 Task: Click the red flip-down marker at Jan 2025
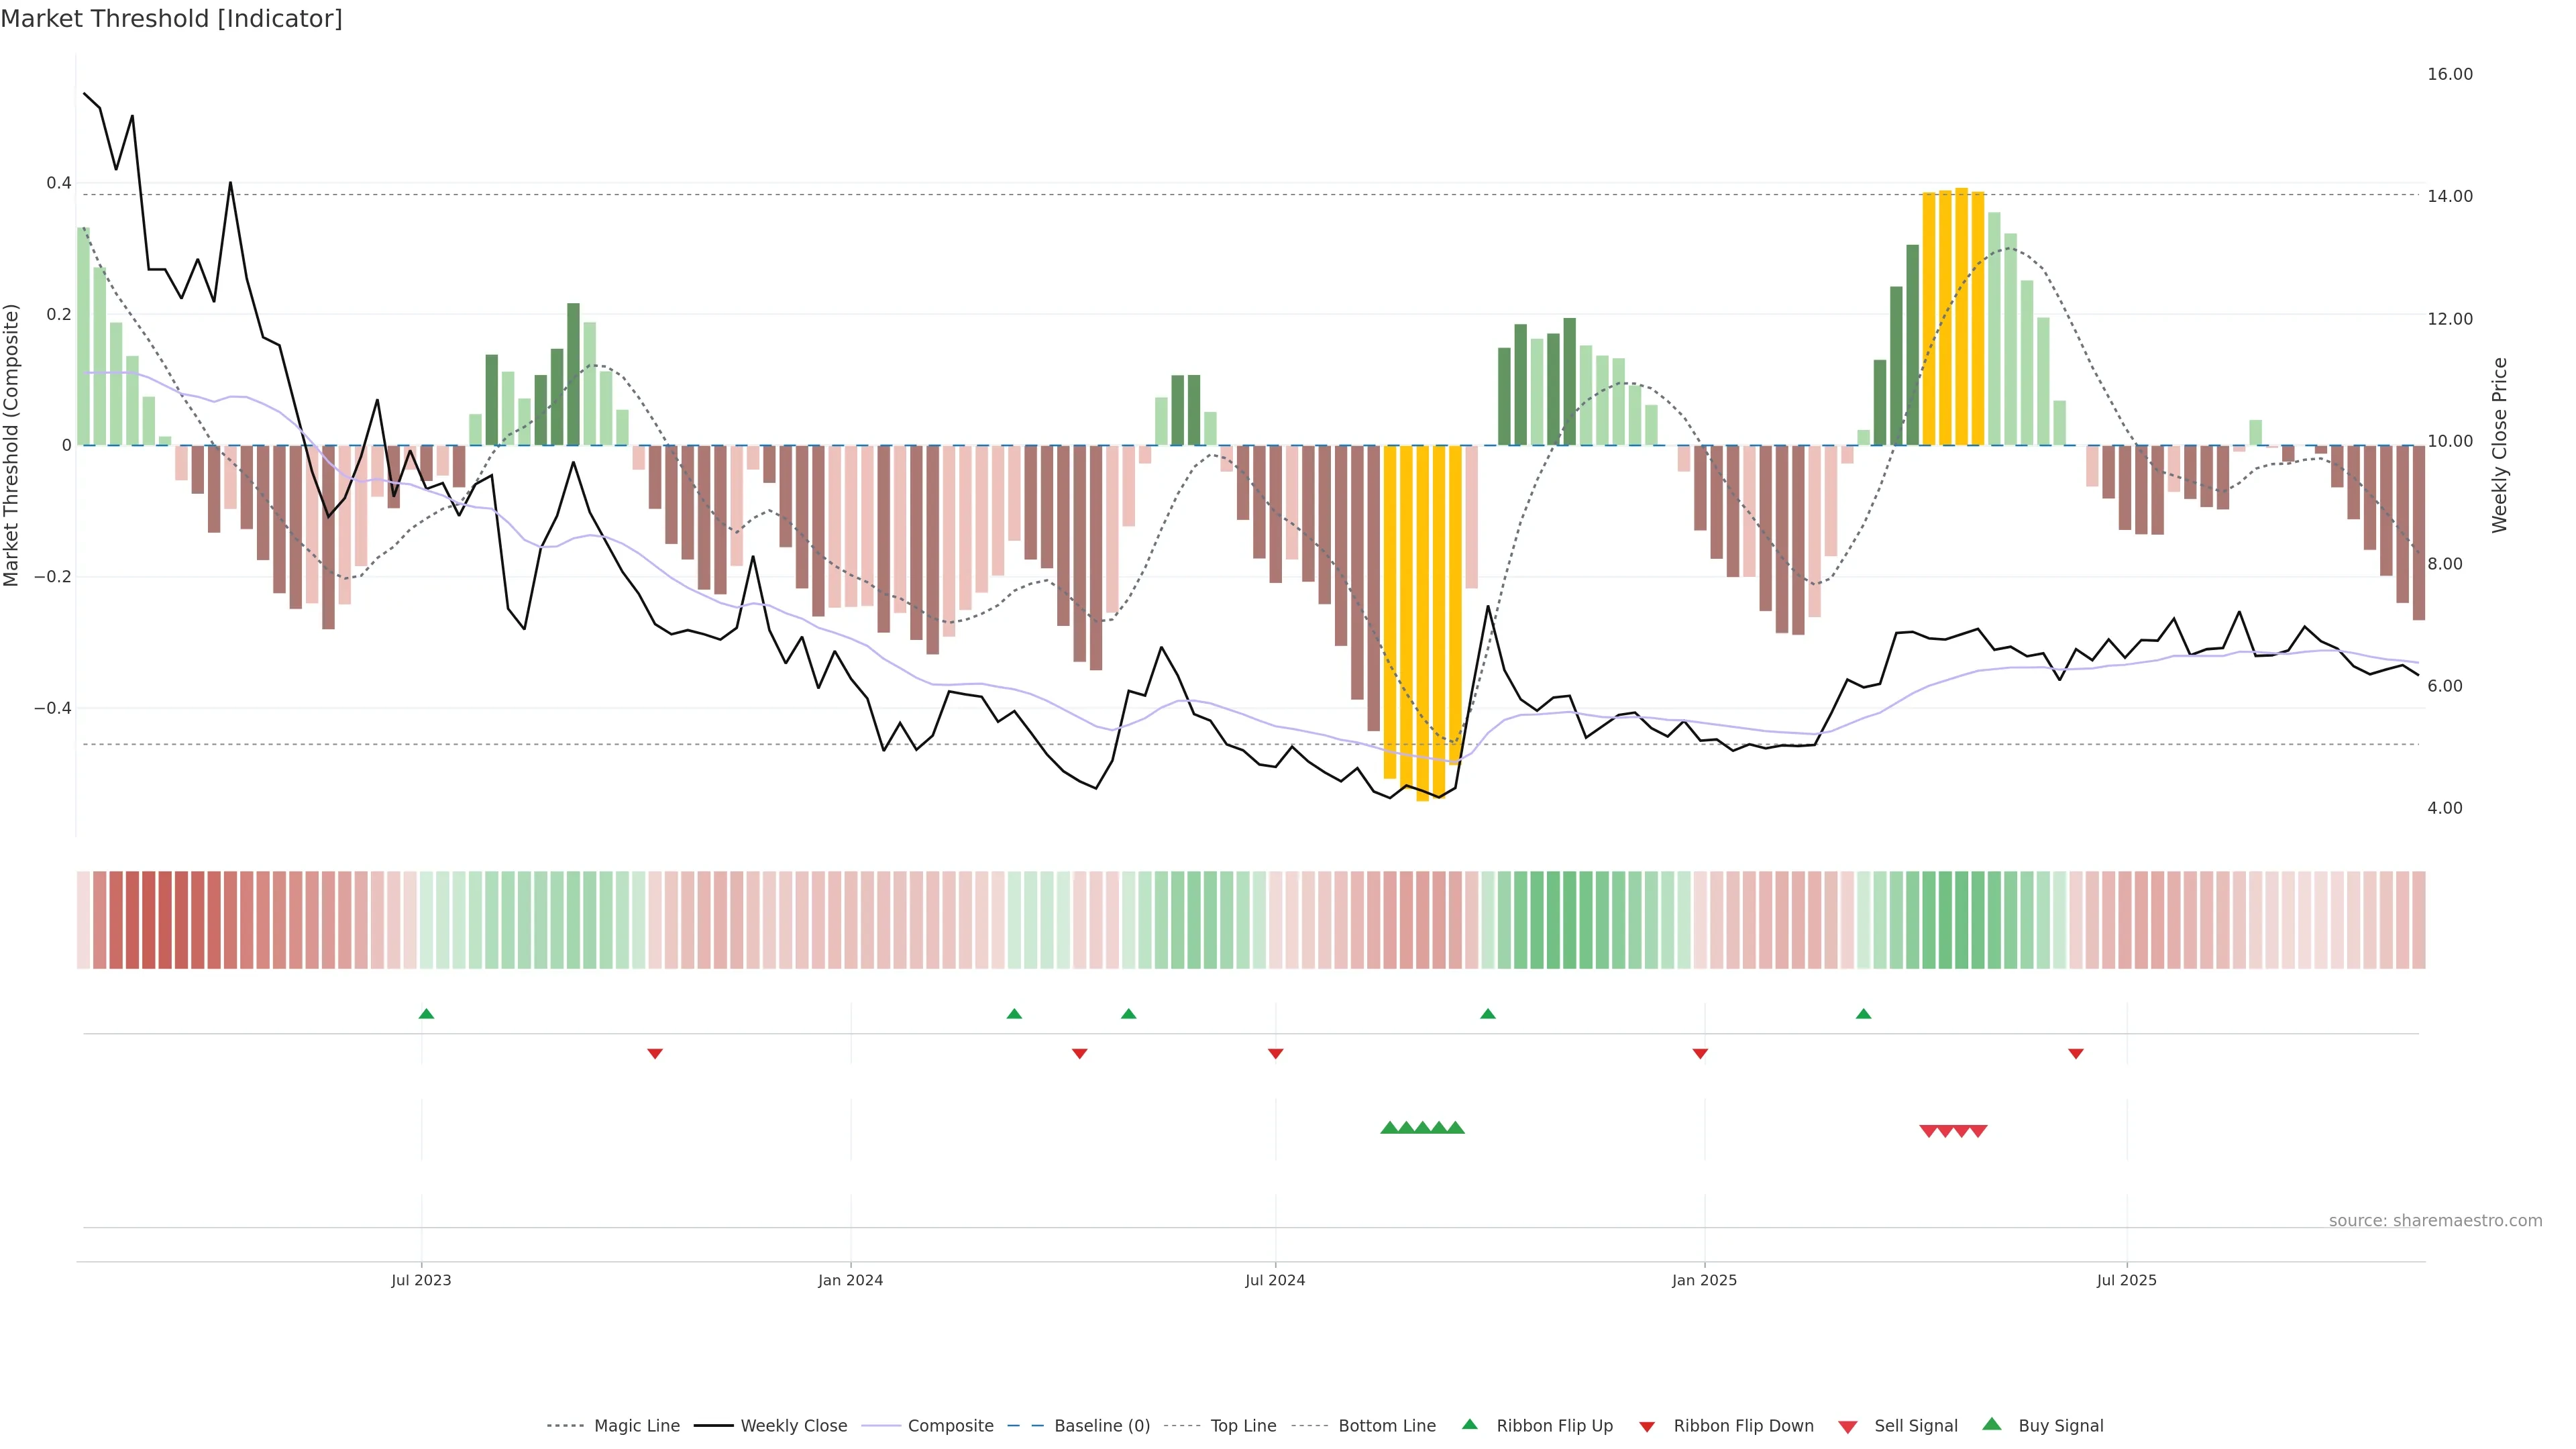1700,1053
